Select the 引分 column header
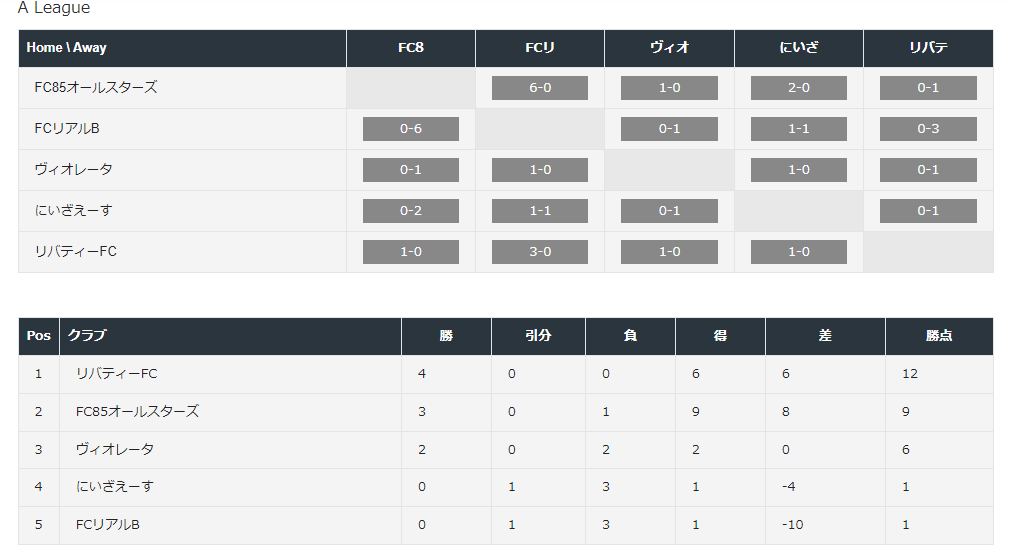Screen dimensions: 1015x557 (x=538, y=336)
